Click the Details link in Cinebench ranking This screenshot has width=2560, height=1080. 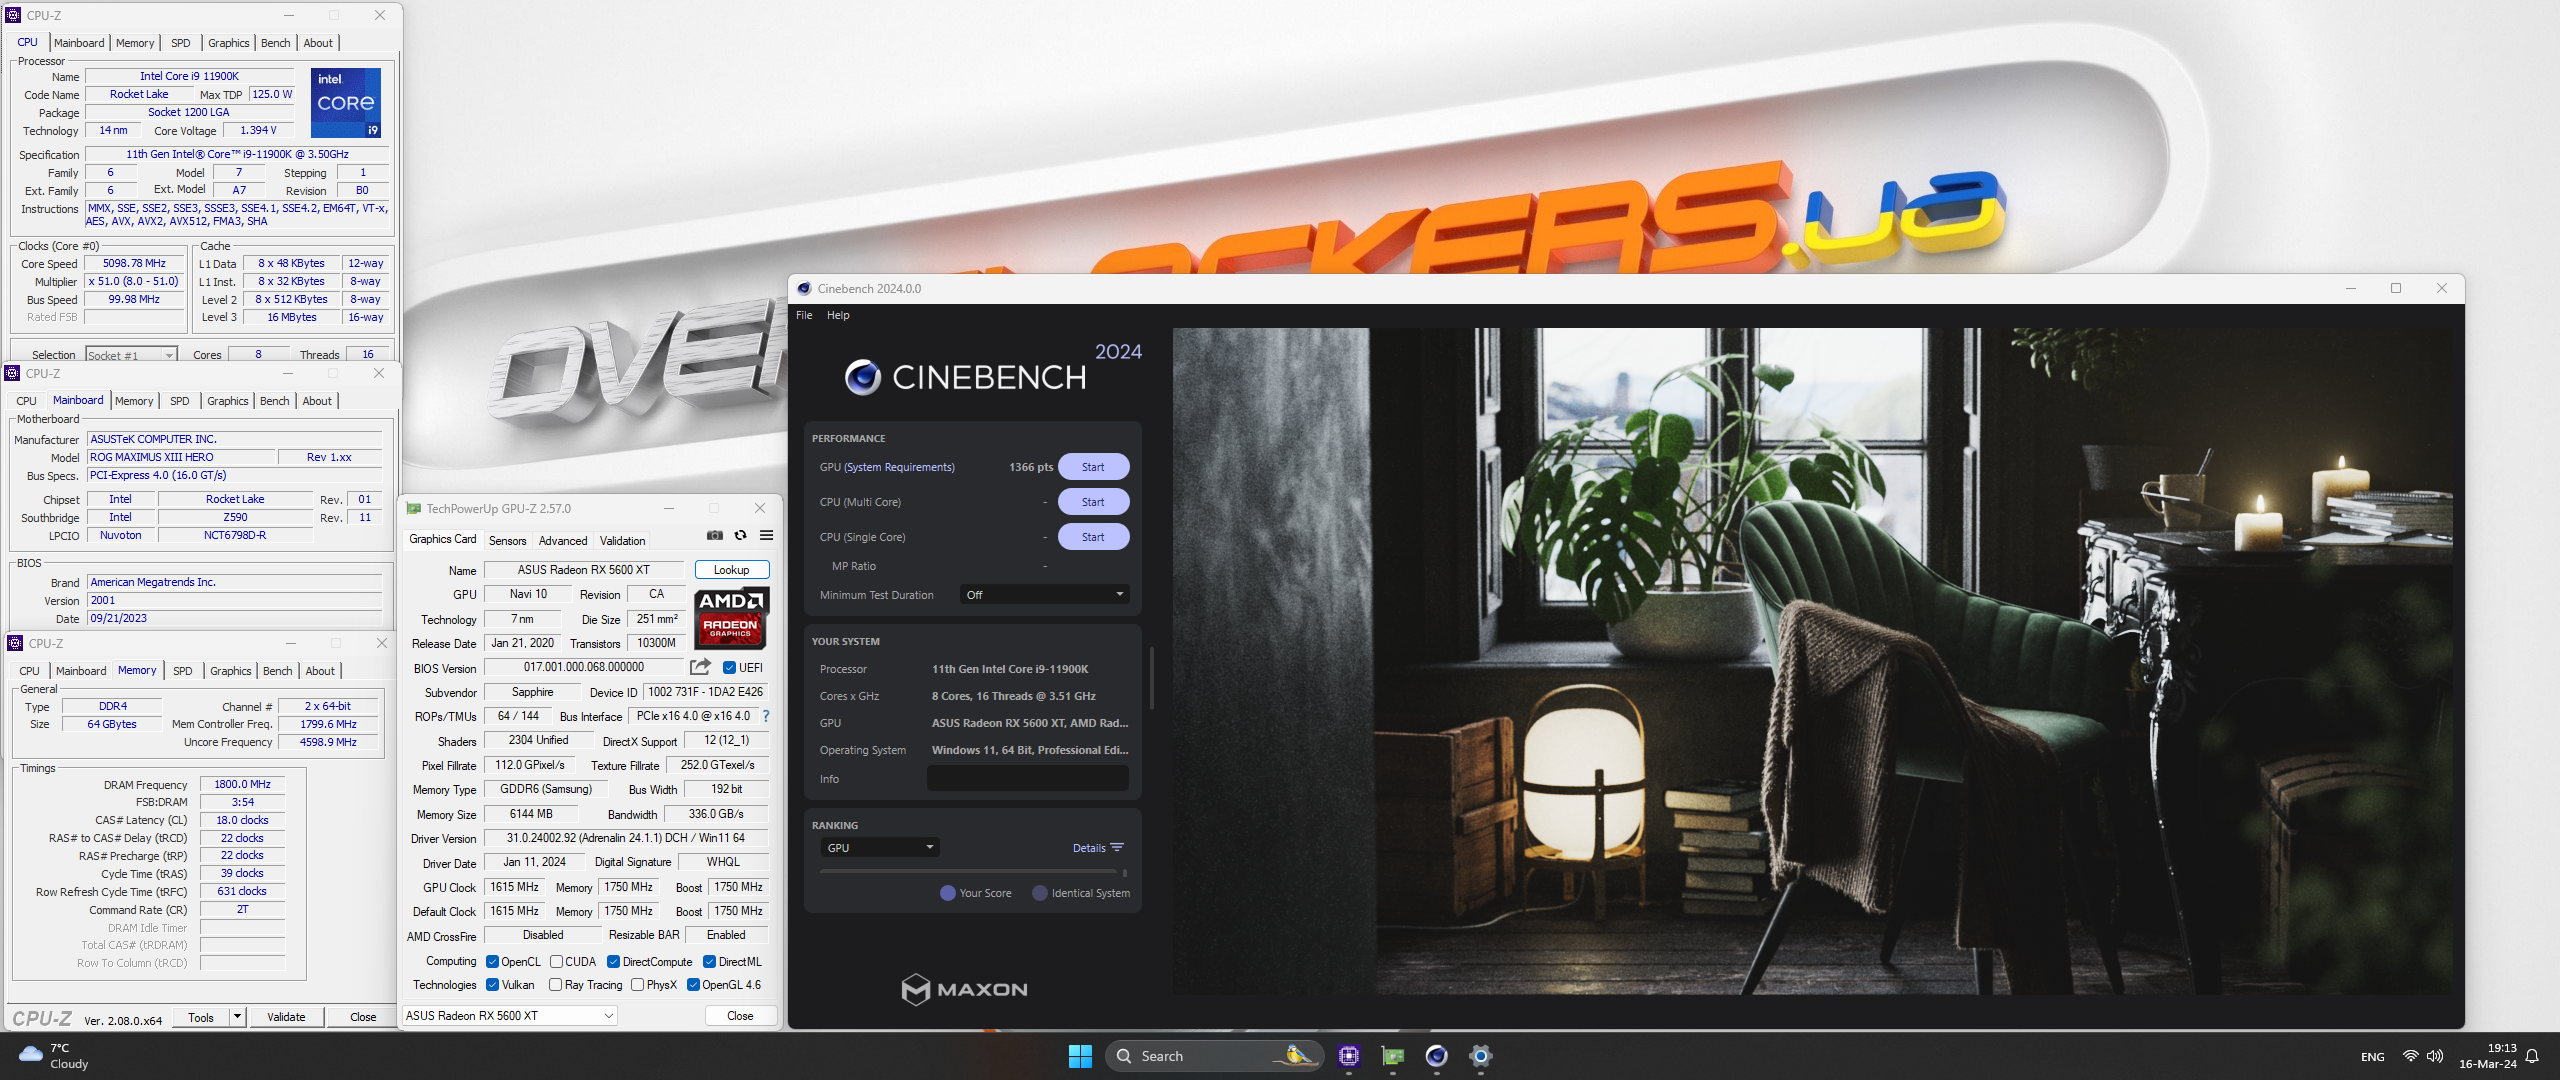pyautogui.click(x=1088, y=848)
